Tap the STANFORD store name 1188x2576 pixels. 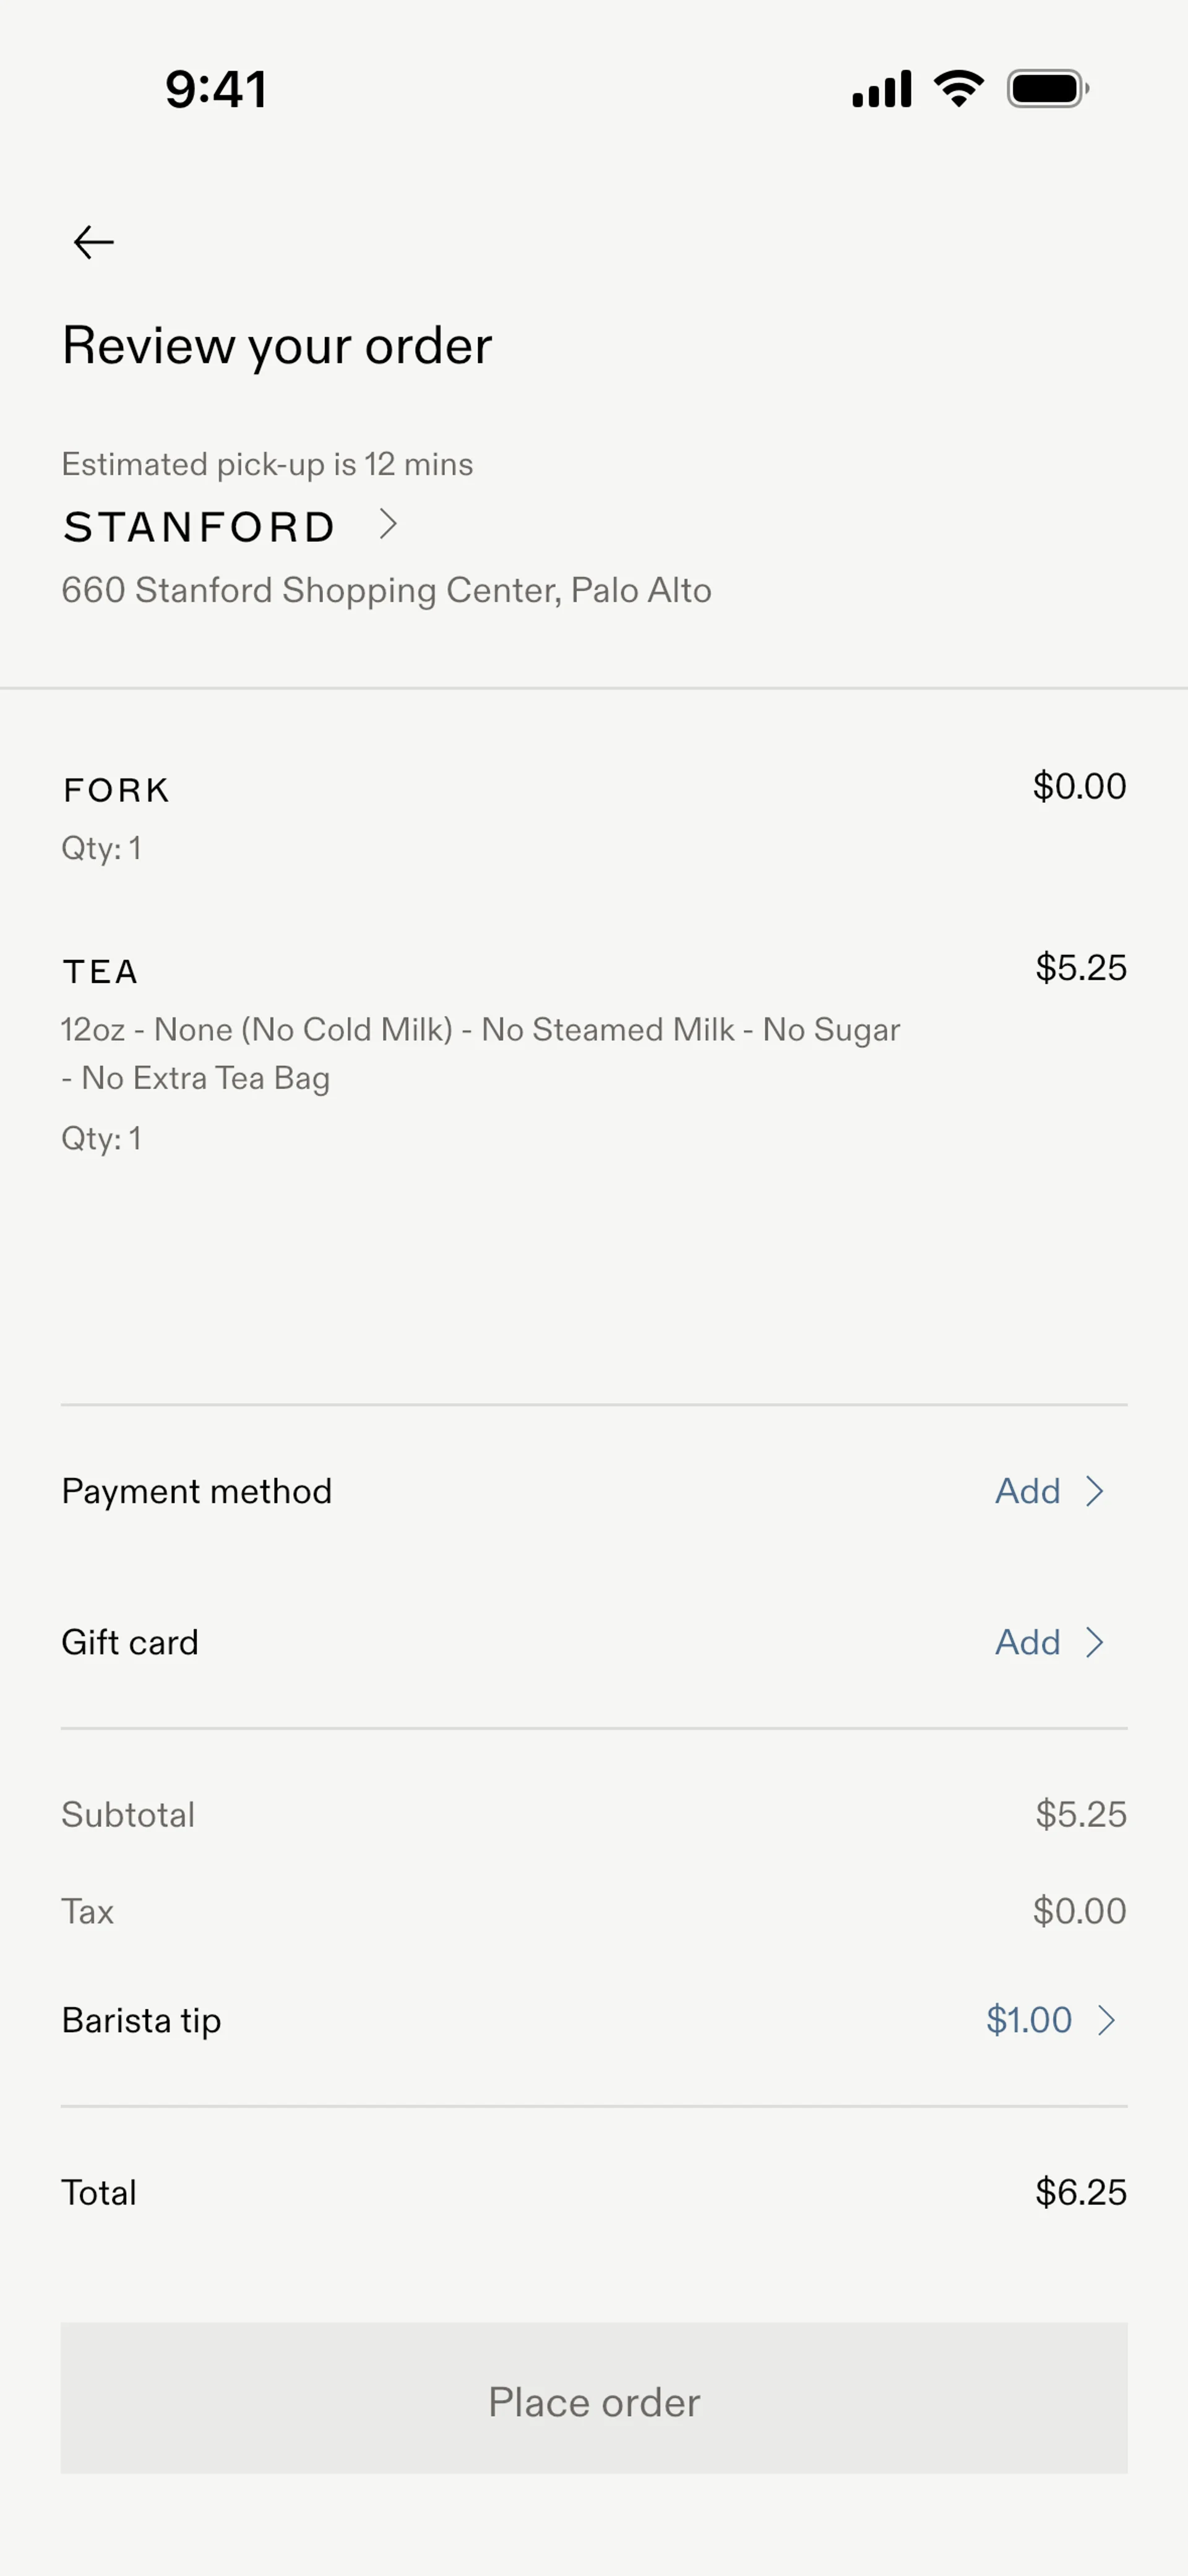pos(199,527)
